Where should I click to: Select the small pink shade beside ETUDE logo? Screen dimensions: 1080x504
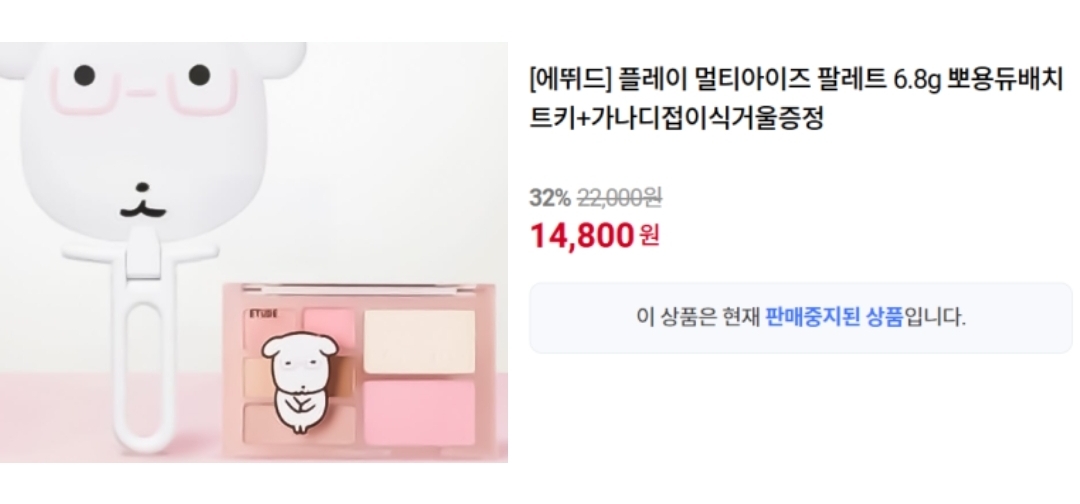tap(329, 329)
